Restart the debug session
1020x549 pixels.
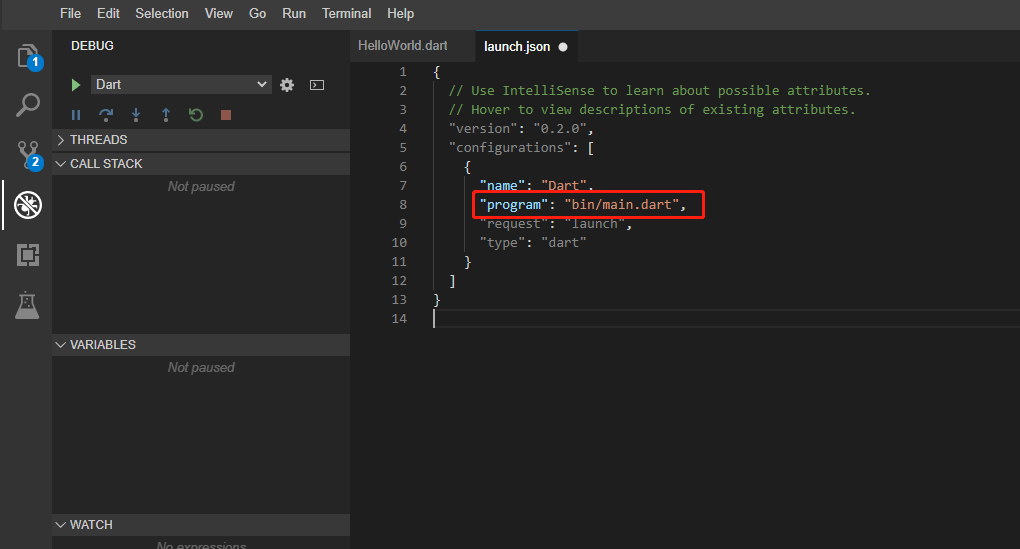tap(196, 115)
